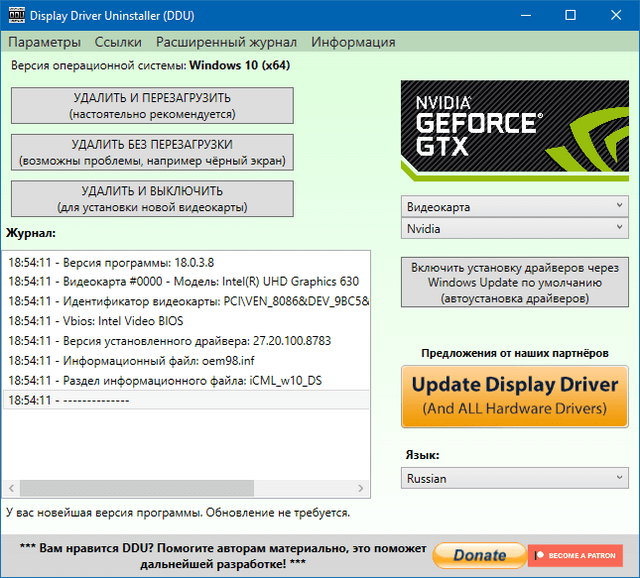Expand the Nvidia vendor dropdown
640x578 pixels.
pos(514,229)
